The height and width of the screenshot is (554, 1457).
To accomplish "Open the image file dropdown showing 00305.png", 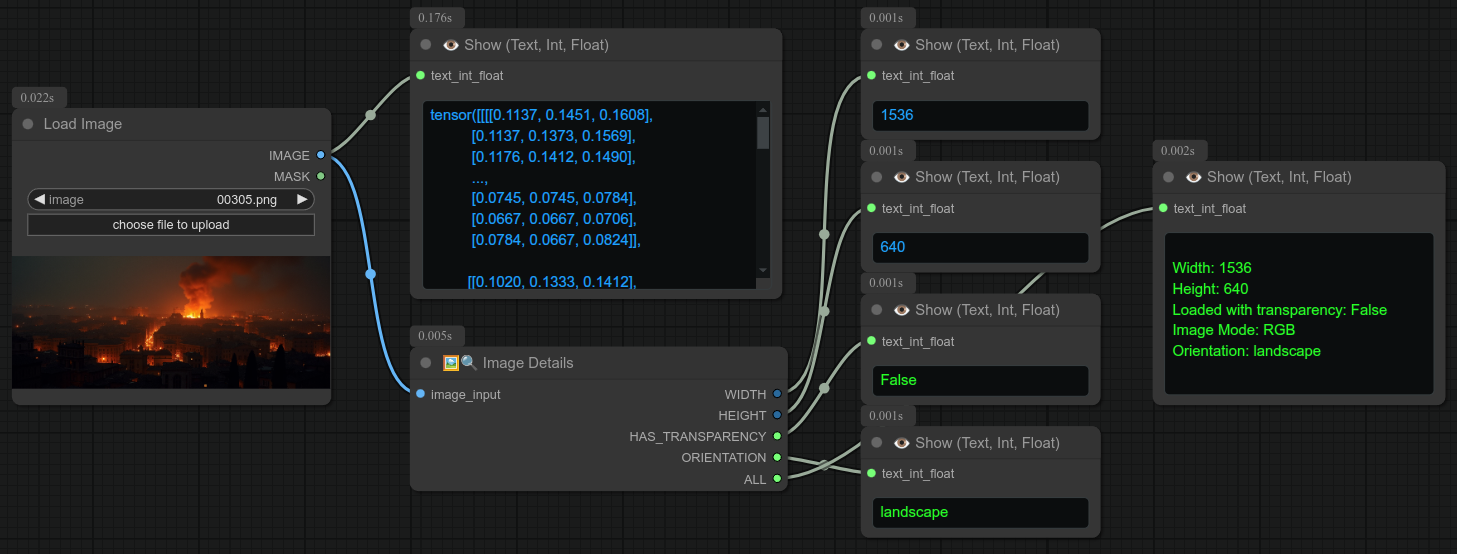I will 170,199.
